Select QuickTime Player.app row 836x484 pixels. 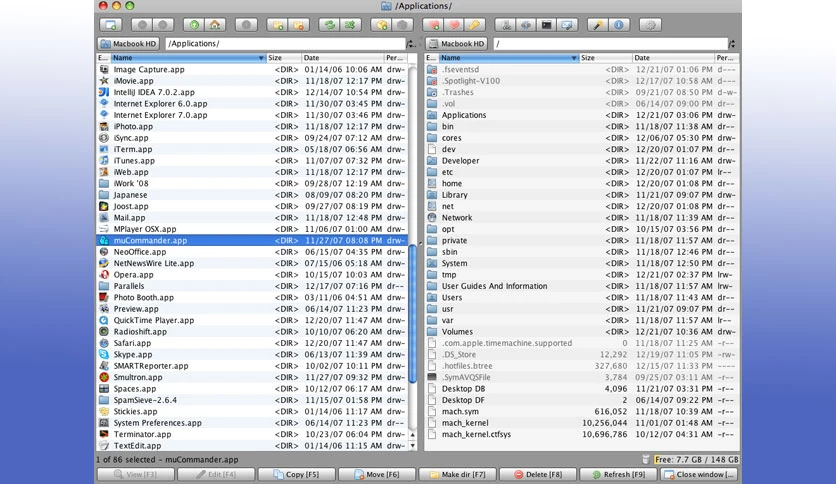252,320
